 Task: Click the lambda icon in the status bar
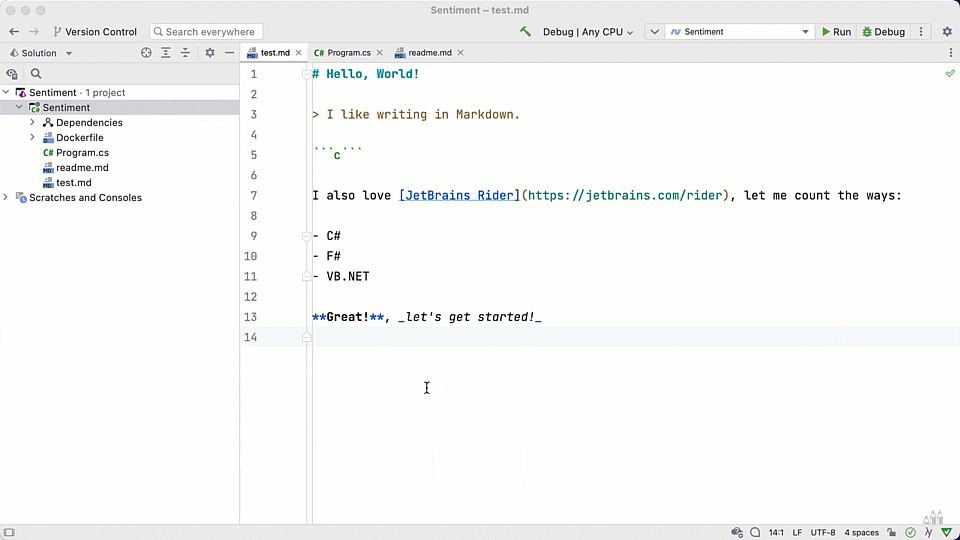(929, 533)
